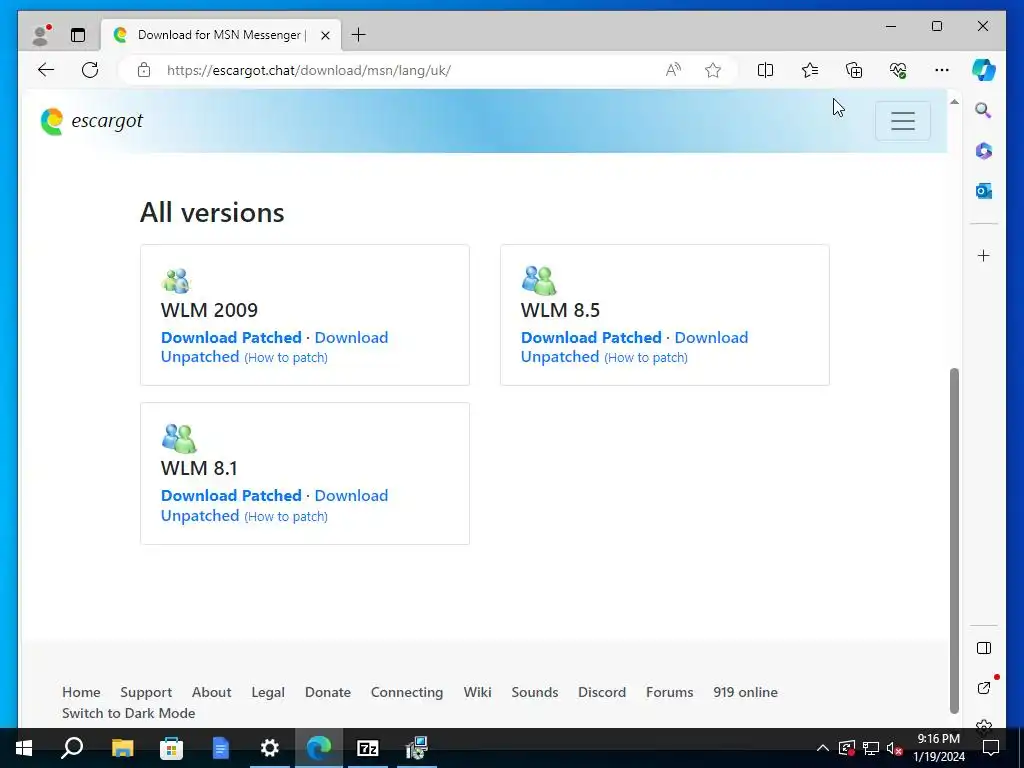
Task: Open taskbar Search
Action: 72,748
